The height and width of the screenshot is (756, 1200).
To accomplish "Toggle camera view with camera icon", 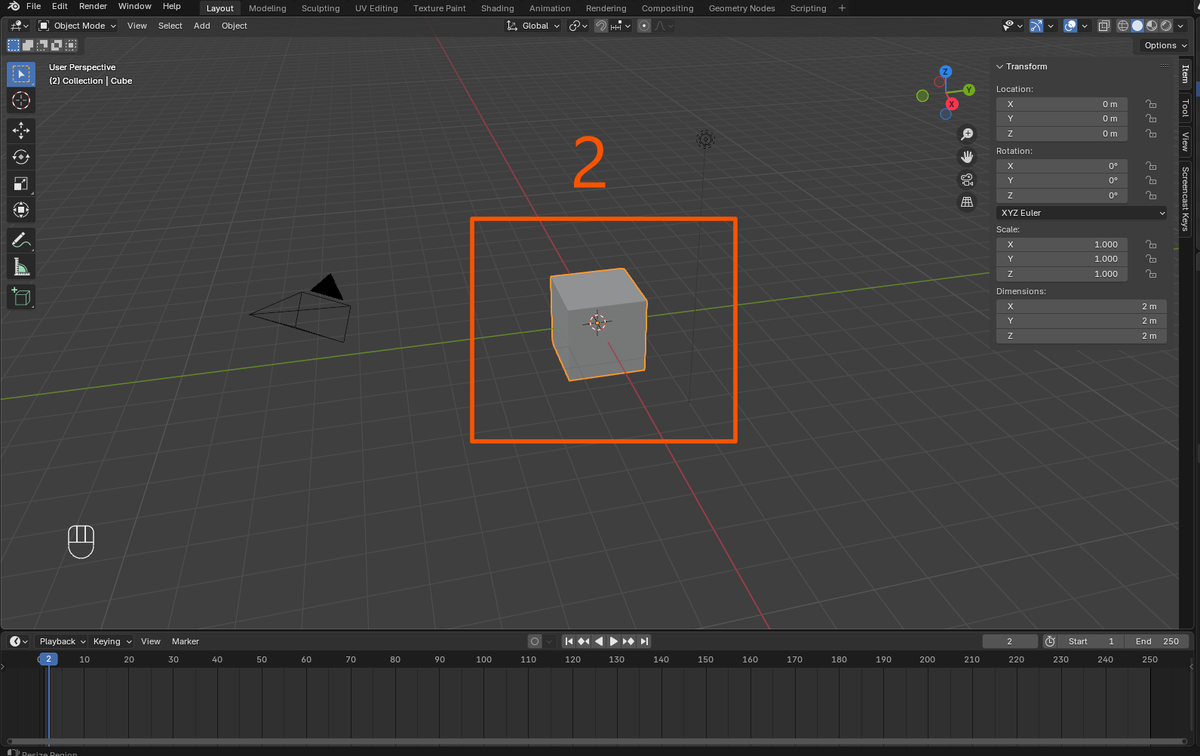I will point(967,180).
